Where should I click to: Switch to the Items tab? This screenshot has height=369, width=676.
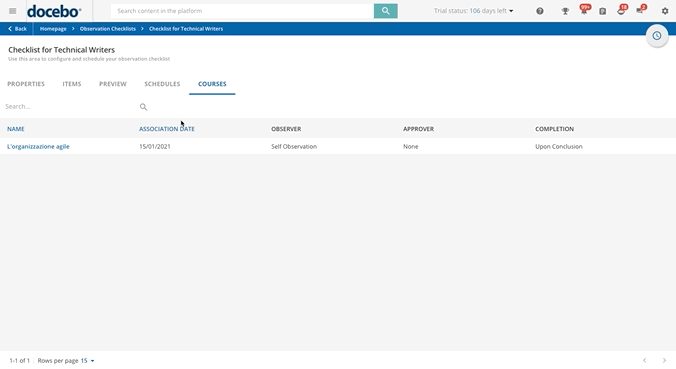coord(72,84)
